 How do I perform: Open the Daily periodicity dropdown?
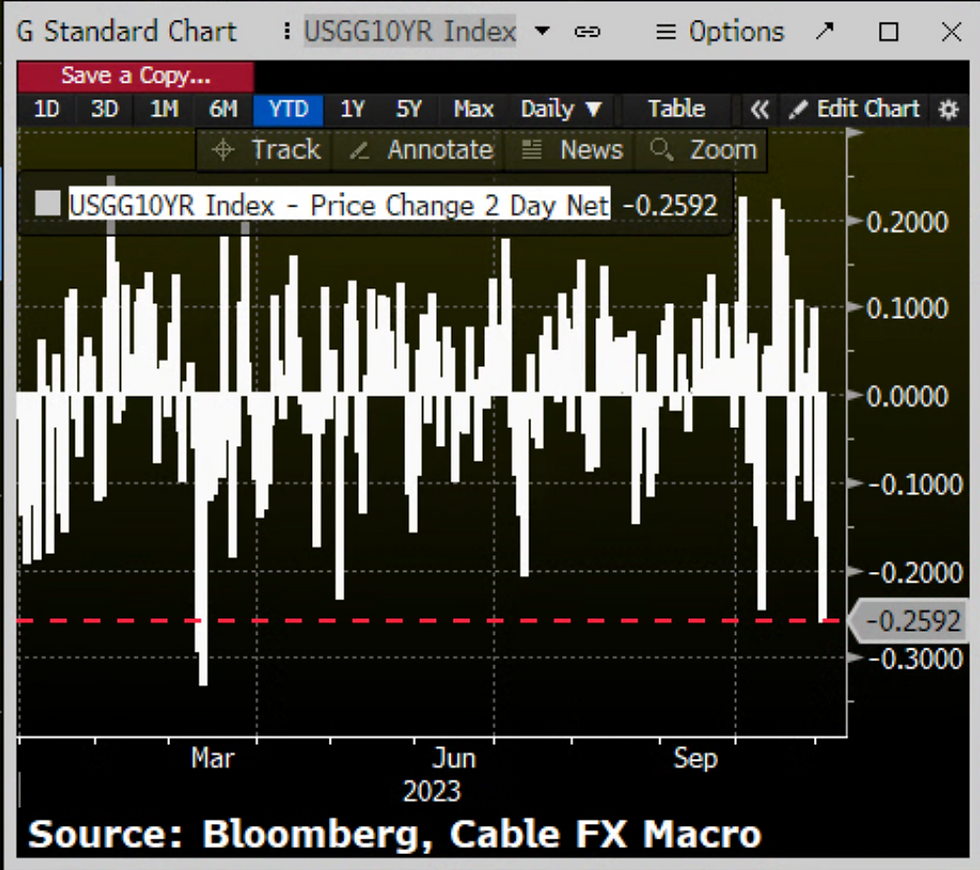click(561, 110)
